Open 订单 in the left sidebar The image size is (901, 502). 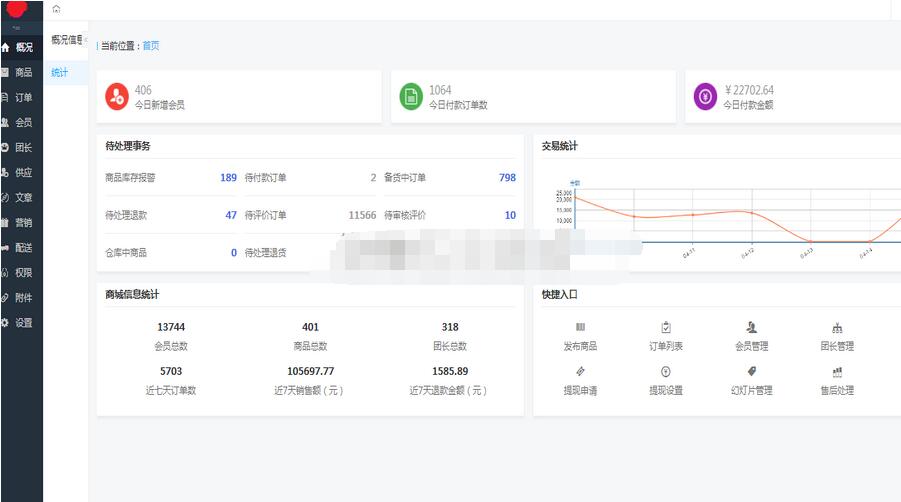21,98
